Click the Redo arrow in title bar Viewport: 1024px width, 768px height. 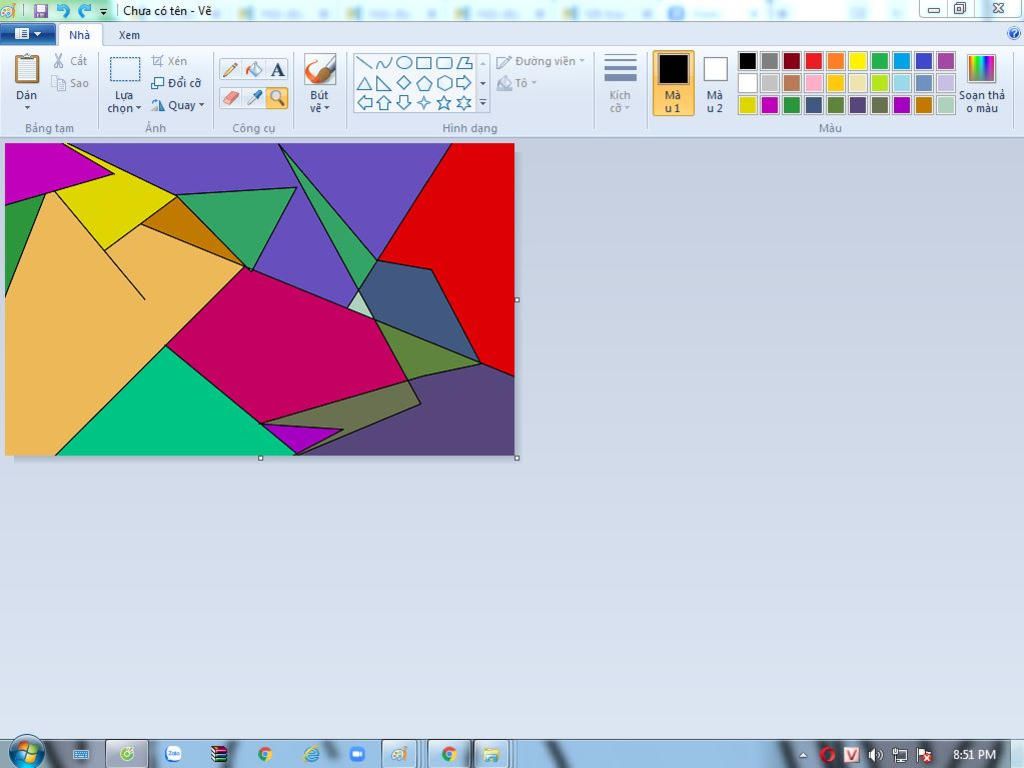coord(84,10)
